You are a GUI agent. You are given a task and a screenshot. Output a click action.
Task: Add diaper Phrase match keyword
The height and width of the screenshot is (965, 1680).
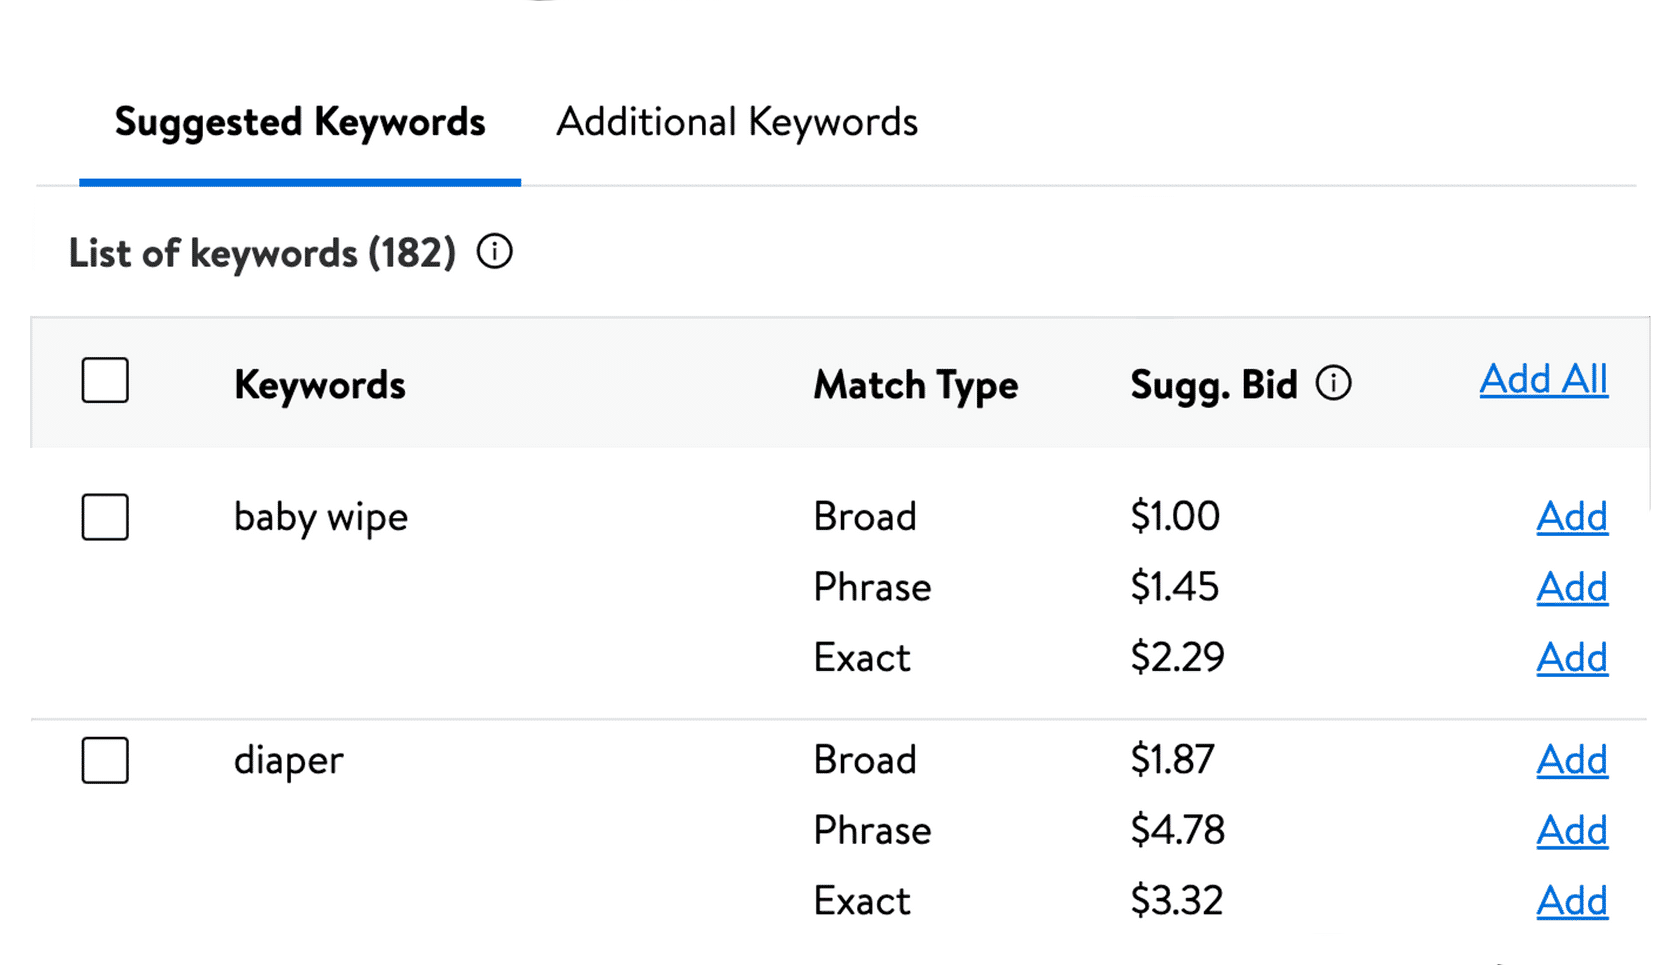coord(1571,830)
